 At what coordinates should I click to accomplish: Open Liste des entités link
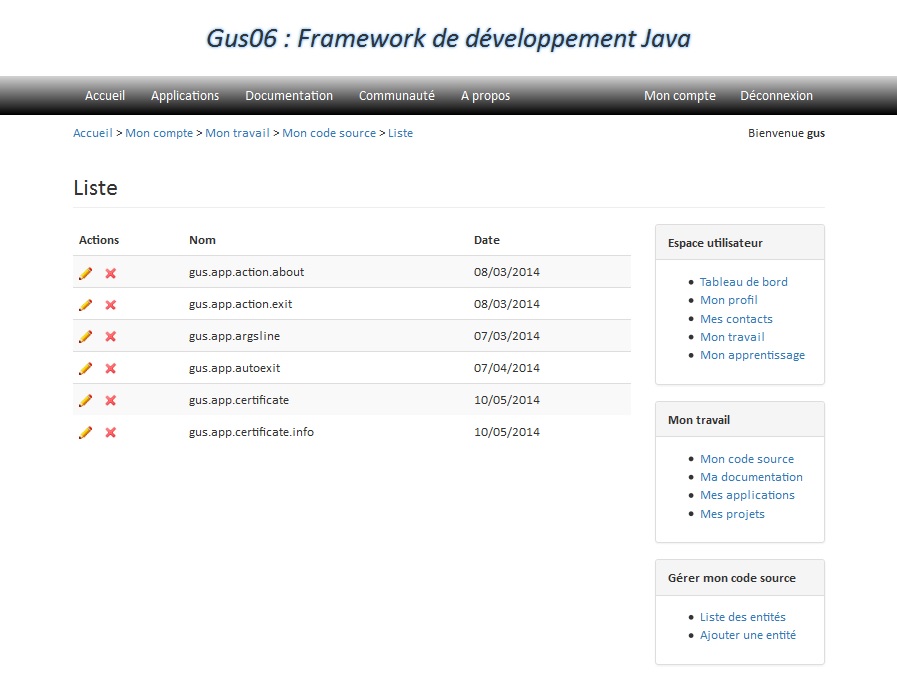pos(743,617)
